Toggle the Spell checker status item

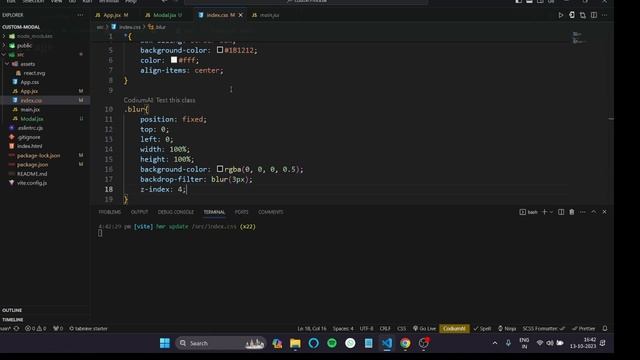click(x=482, y=329)
